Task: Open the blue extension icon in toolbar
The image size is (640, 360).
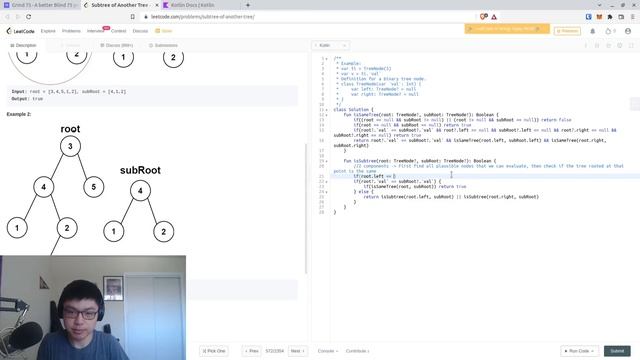Action: coord(589,17)
